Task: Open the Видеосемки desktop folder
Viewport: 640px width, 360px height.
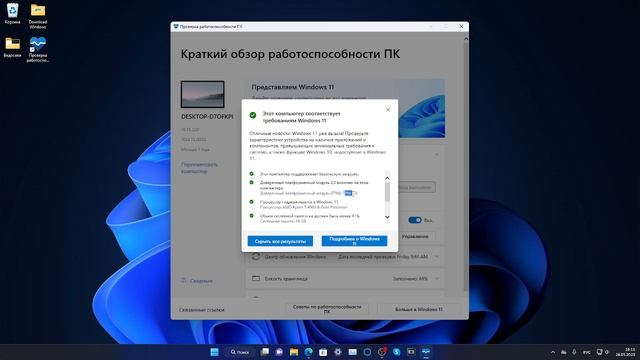Action: 12,47
